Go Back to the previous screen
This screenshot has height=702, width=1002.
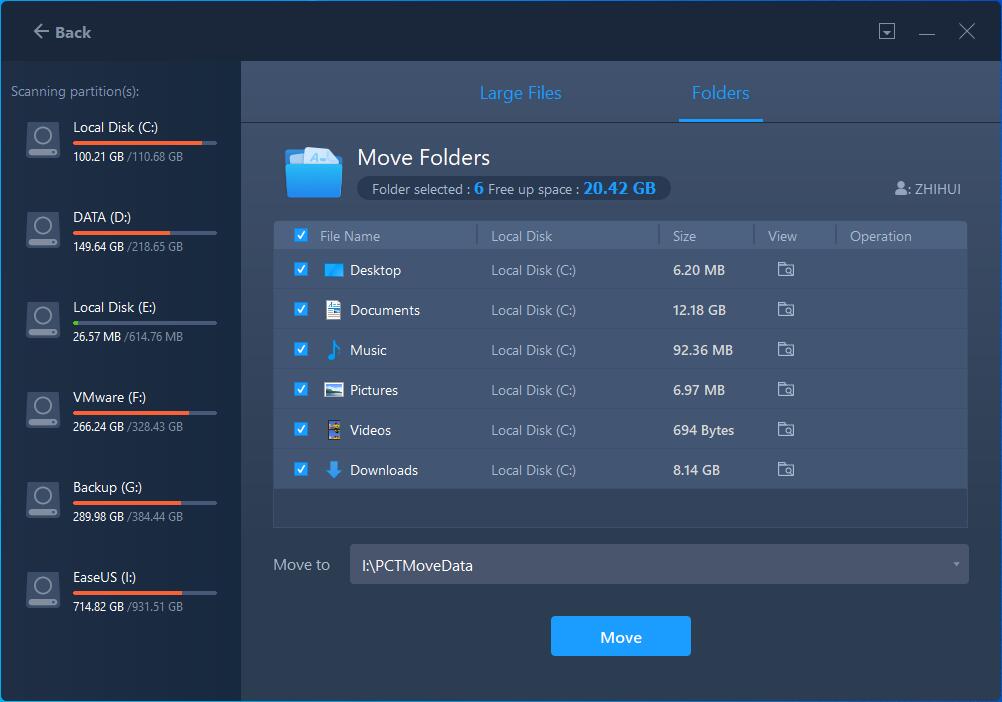62,32
